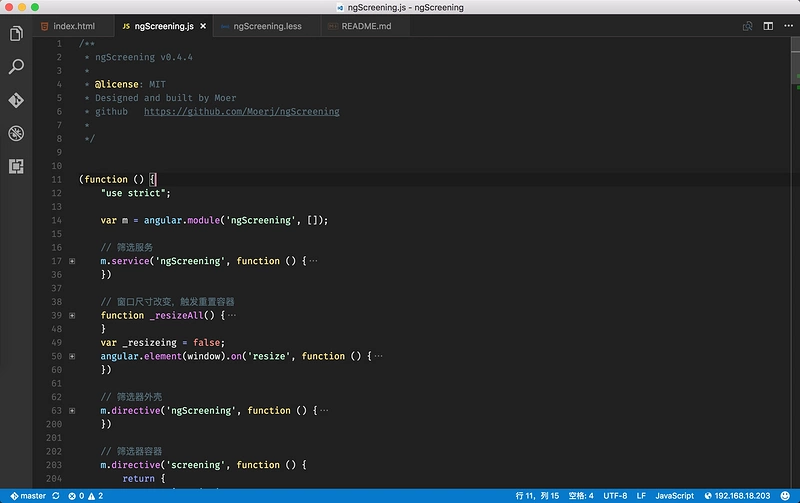Click the git sync icon in the status bar
This screenshot has height=503, width=800.
click(56, 495)
